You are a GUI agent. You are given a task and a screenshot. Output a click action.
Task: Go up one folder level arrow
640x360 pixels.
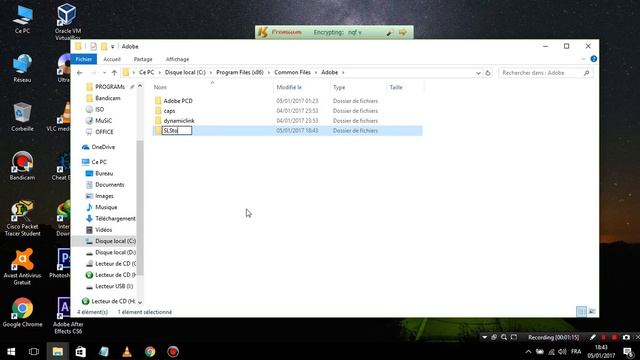point(114,73)
